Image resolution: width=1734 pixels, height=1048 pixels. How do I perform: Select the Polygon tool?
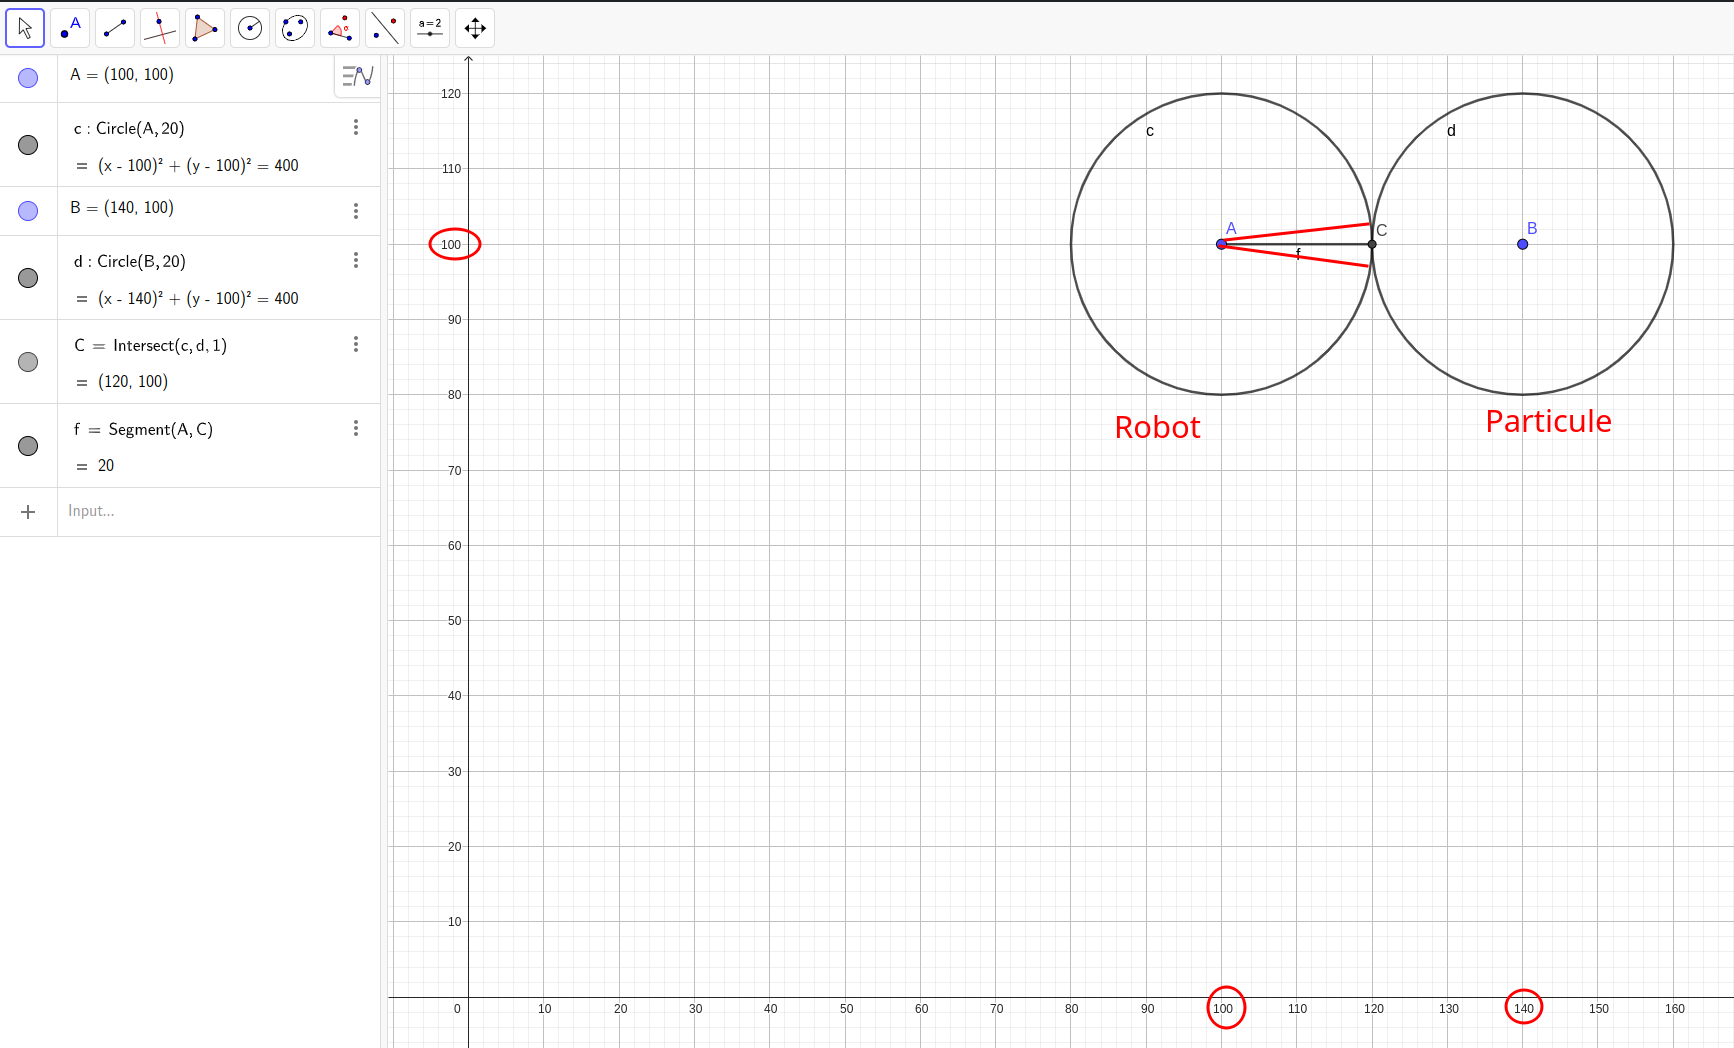coord(204,28)
